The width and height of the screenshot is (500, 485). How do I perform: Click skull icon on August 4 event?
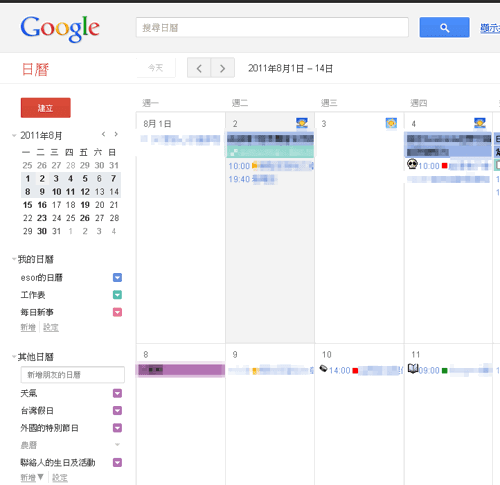[x=412, y=164]
